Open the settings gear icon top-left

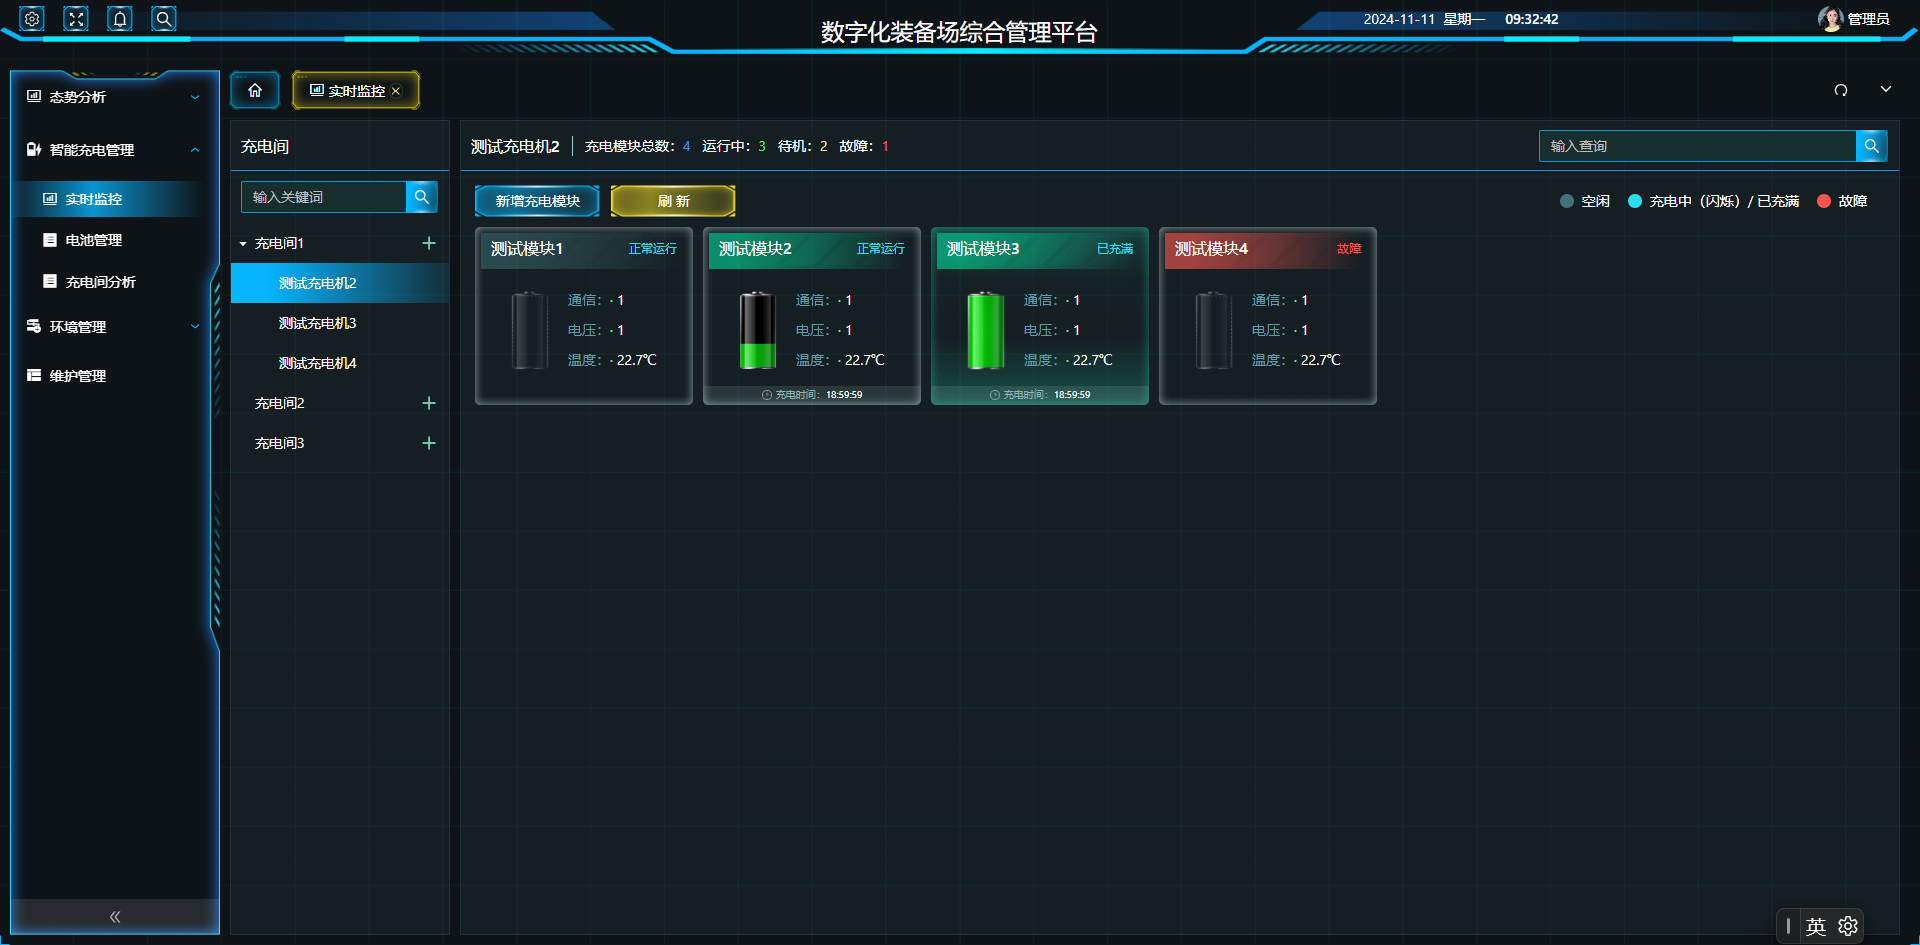pyautogui.click(x=31, y=18)
